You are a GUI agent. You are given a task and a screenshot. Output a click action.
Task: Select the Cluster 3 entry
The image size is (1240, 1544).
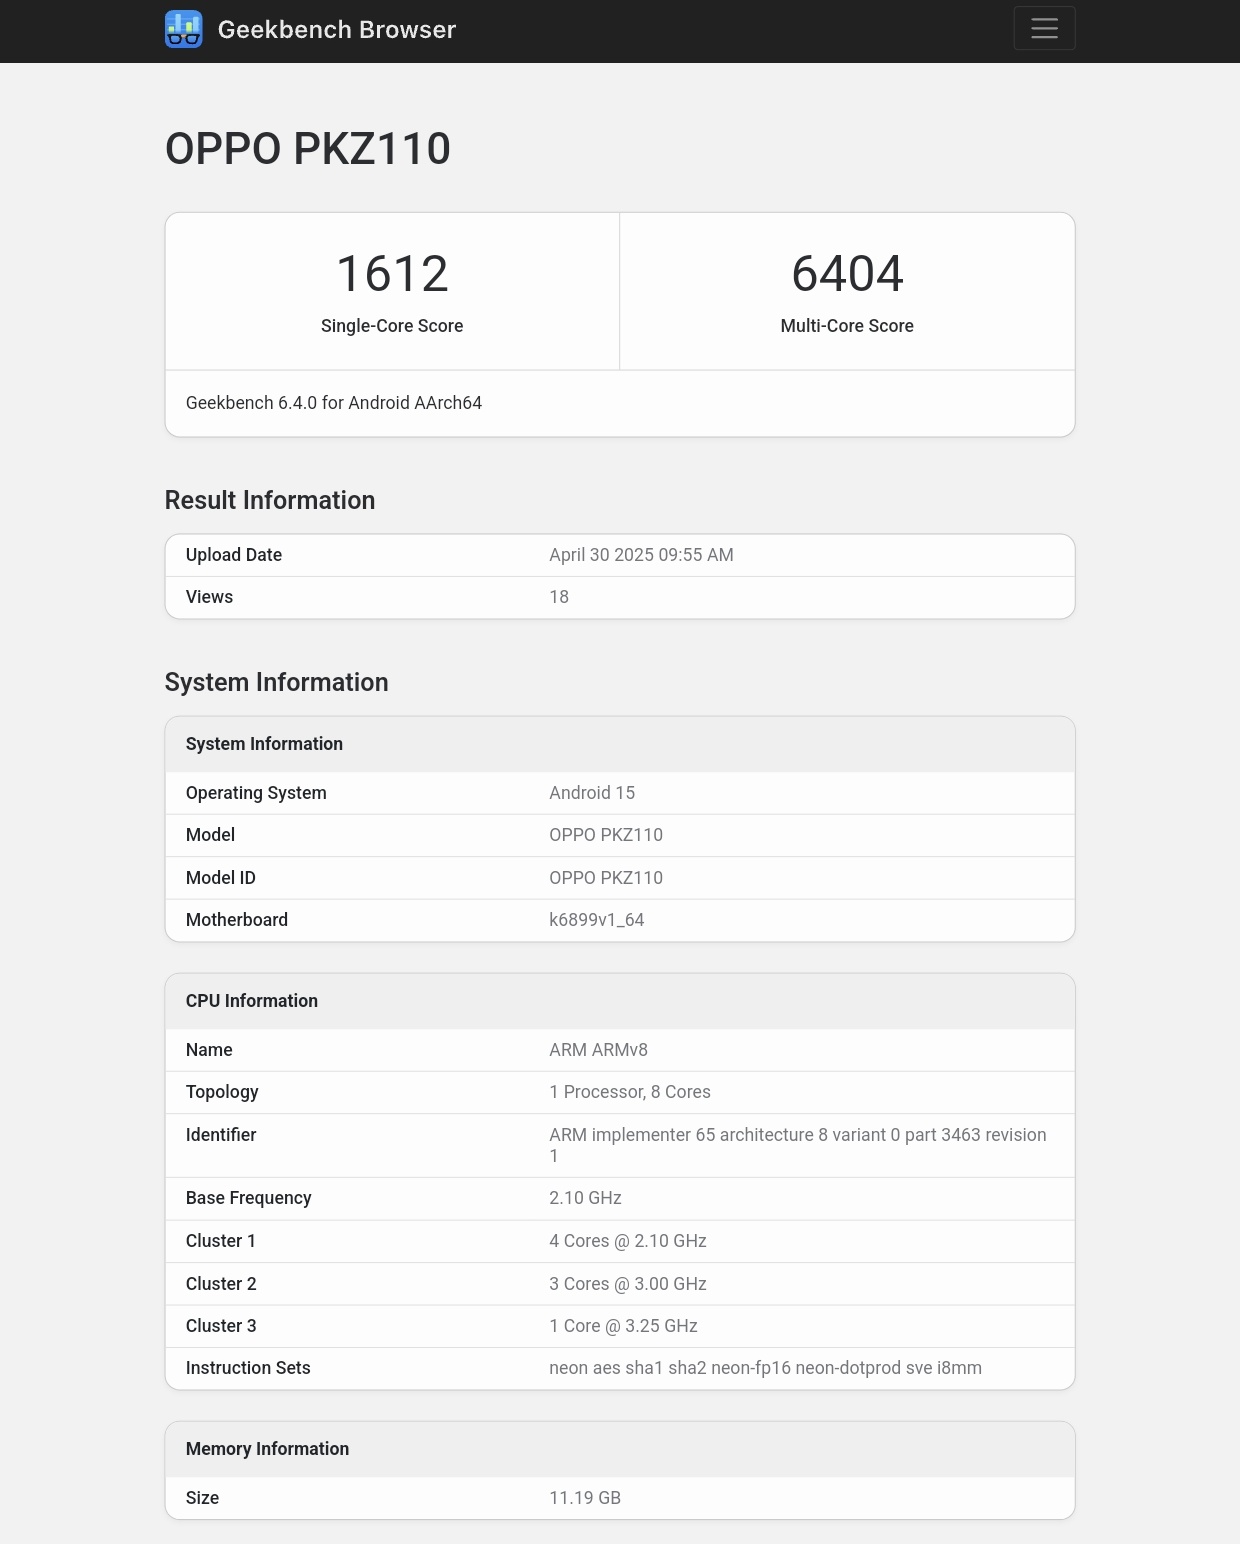point(620,1325)
